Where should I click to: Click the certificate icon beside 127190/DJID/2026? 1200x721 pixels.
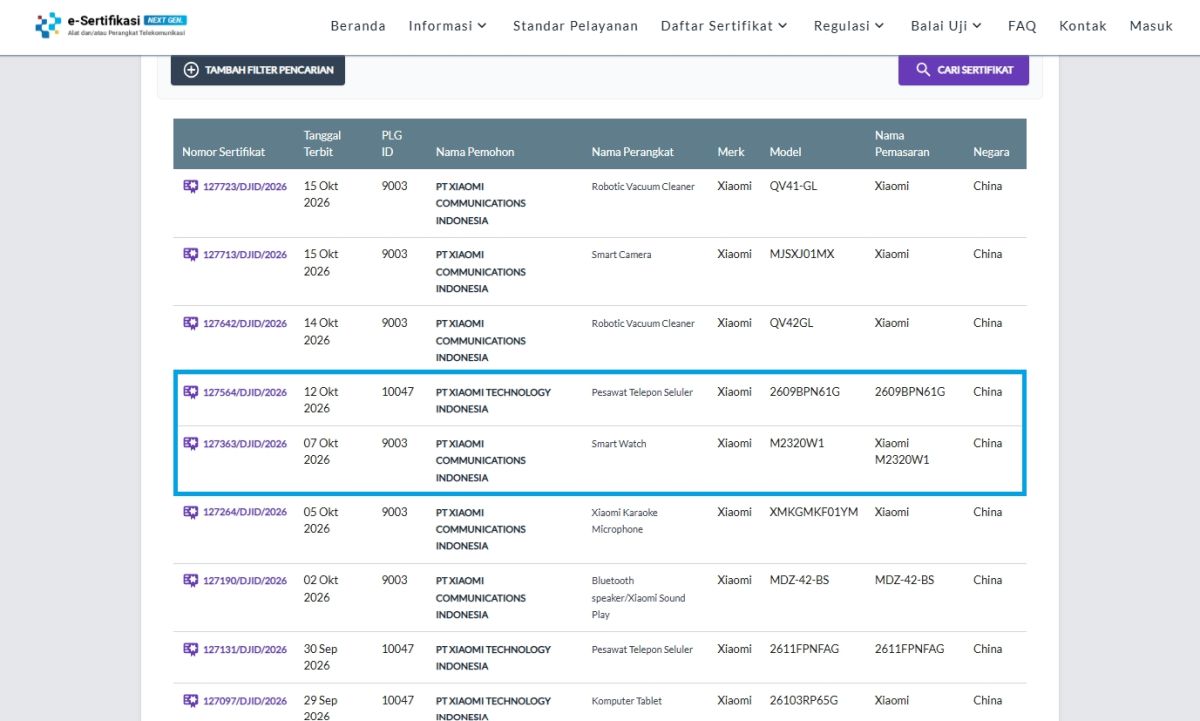pyautogui.click(x=191, y=580)
